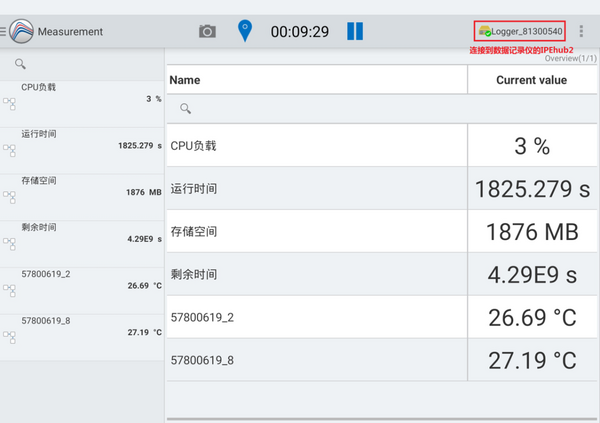This screenshot has width=600, height=423.
Task: Open the three-dot overflow menu
Action: [x=581, y=31]
